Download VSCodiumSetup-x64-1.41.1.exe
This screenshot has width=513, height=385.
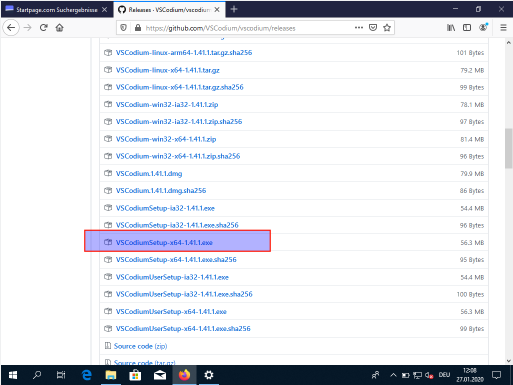point(164,242)
